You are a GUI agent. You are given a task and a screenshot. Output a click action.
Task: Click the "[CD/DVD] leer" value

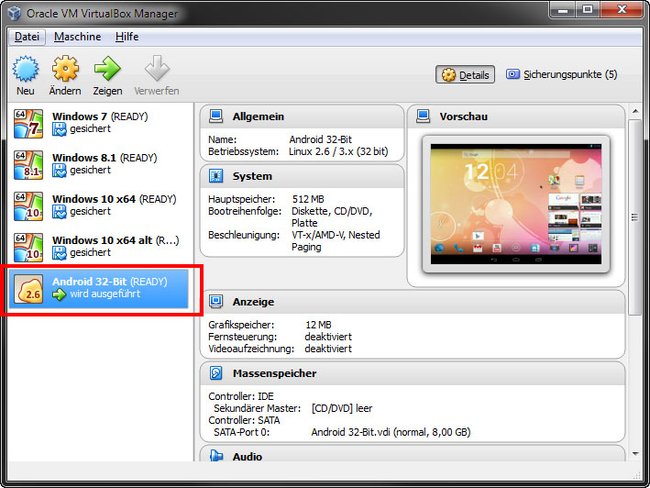(x=342, y=408)
